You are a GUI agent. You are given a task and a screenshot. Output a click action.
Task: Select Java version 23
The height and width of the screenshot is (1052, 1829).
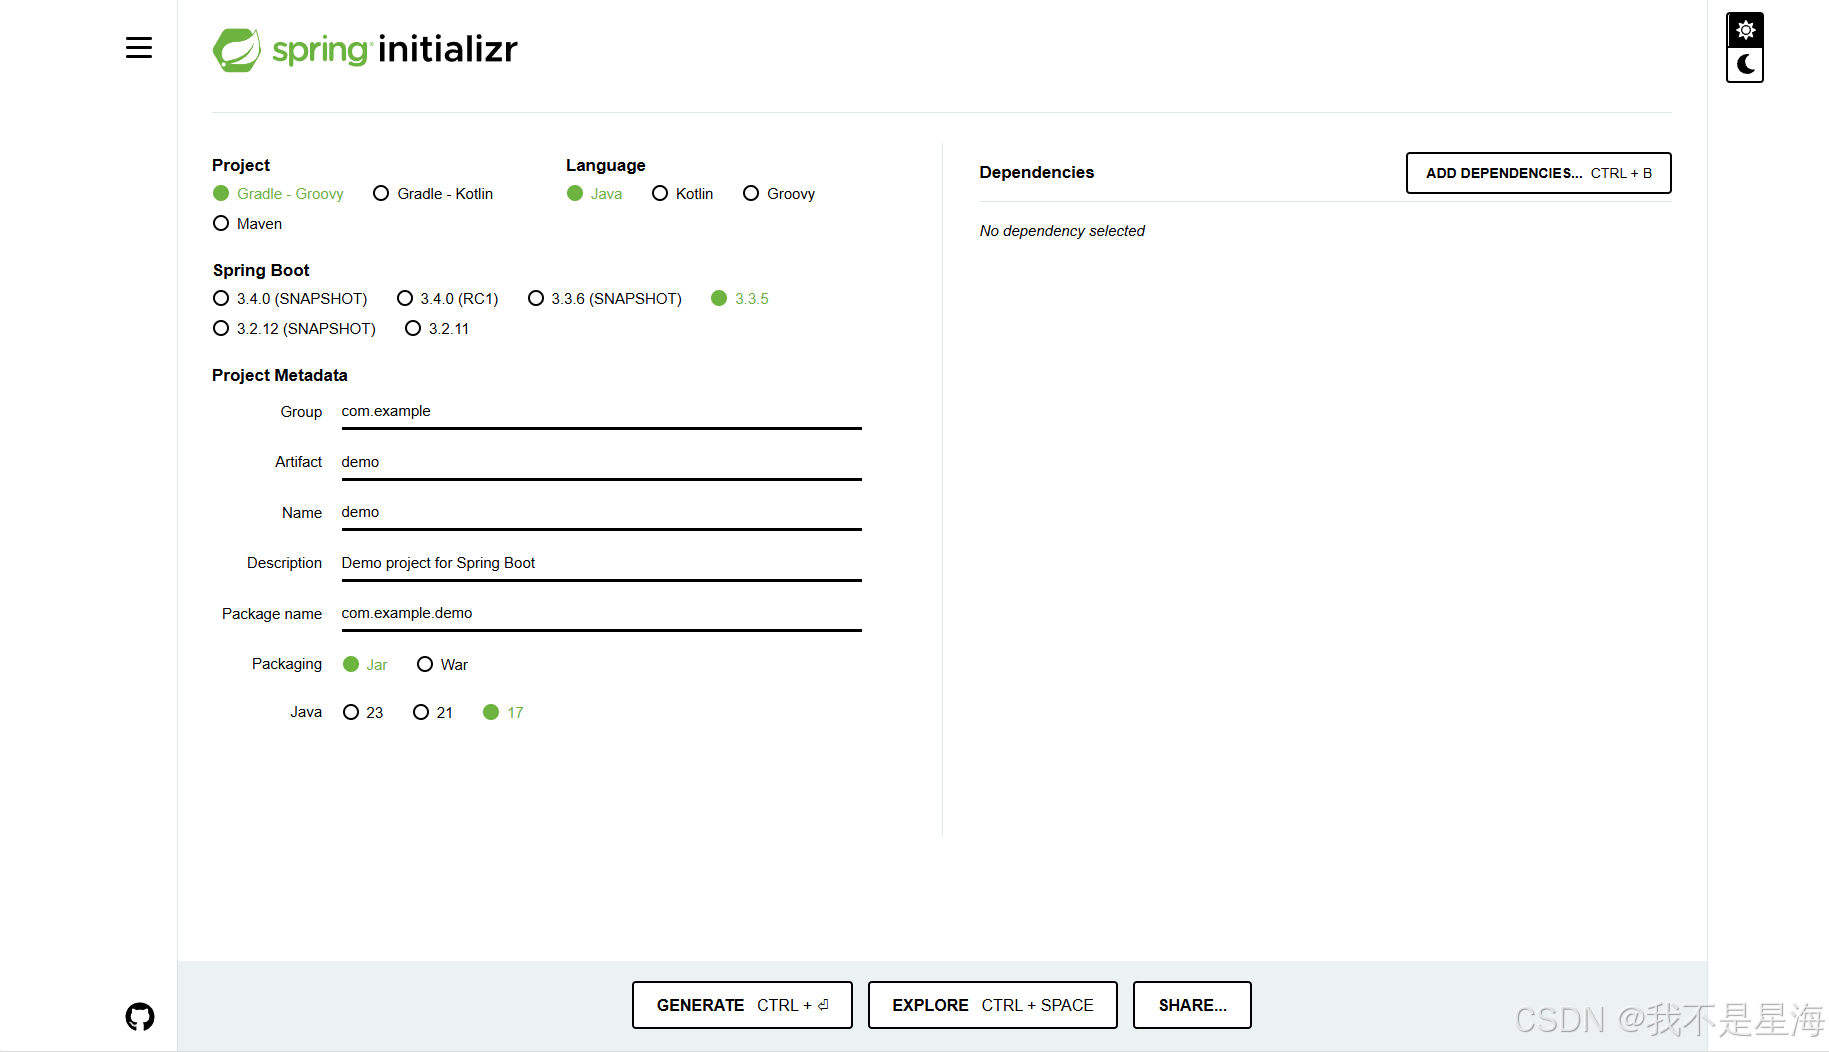(363, 713)
